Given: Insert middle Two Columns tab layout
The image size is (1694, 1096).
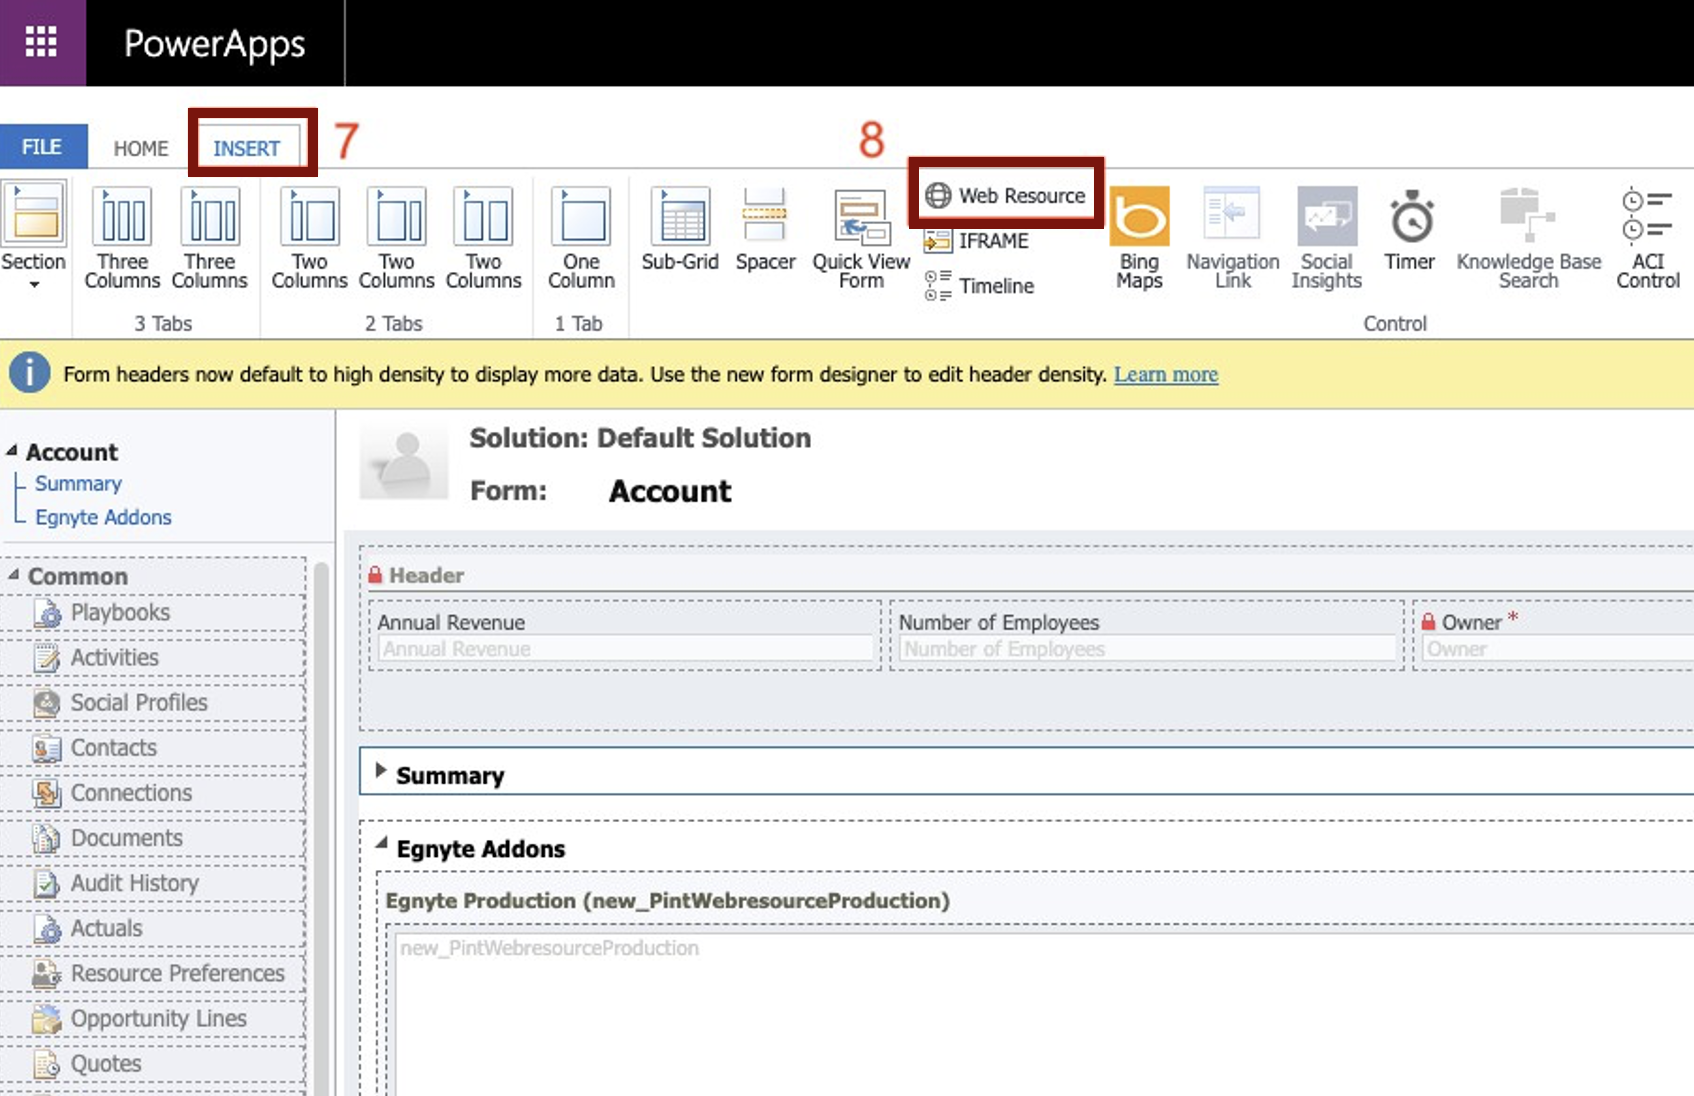Looking at the screenshot, I should click(396, 238).
